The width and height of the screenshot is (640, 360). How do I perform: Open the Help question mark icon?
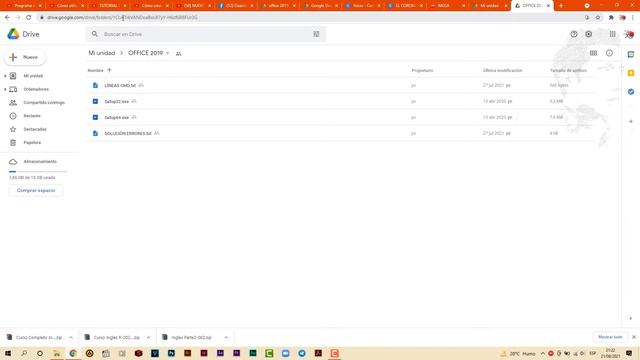point(574,34)
